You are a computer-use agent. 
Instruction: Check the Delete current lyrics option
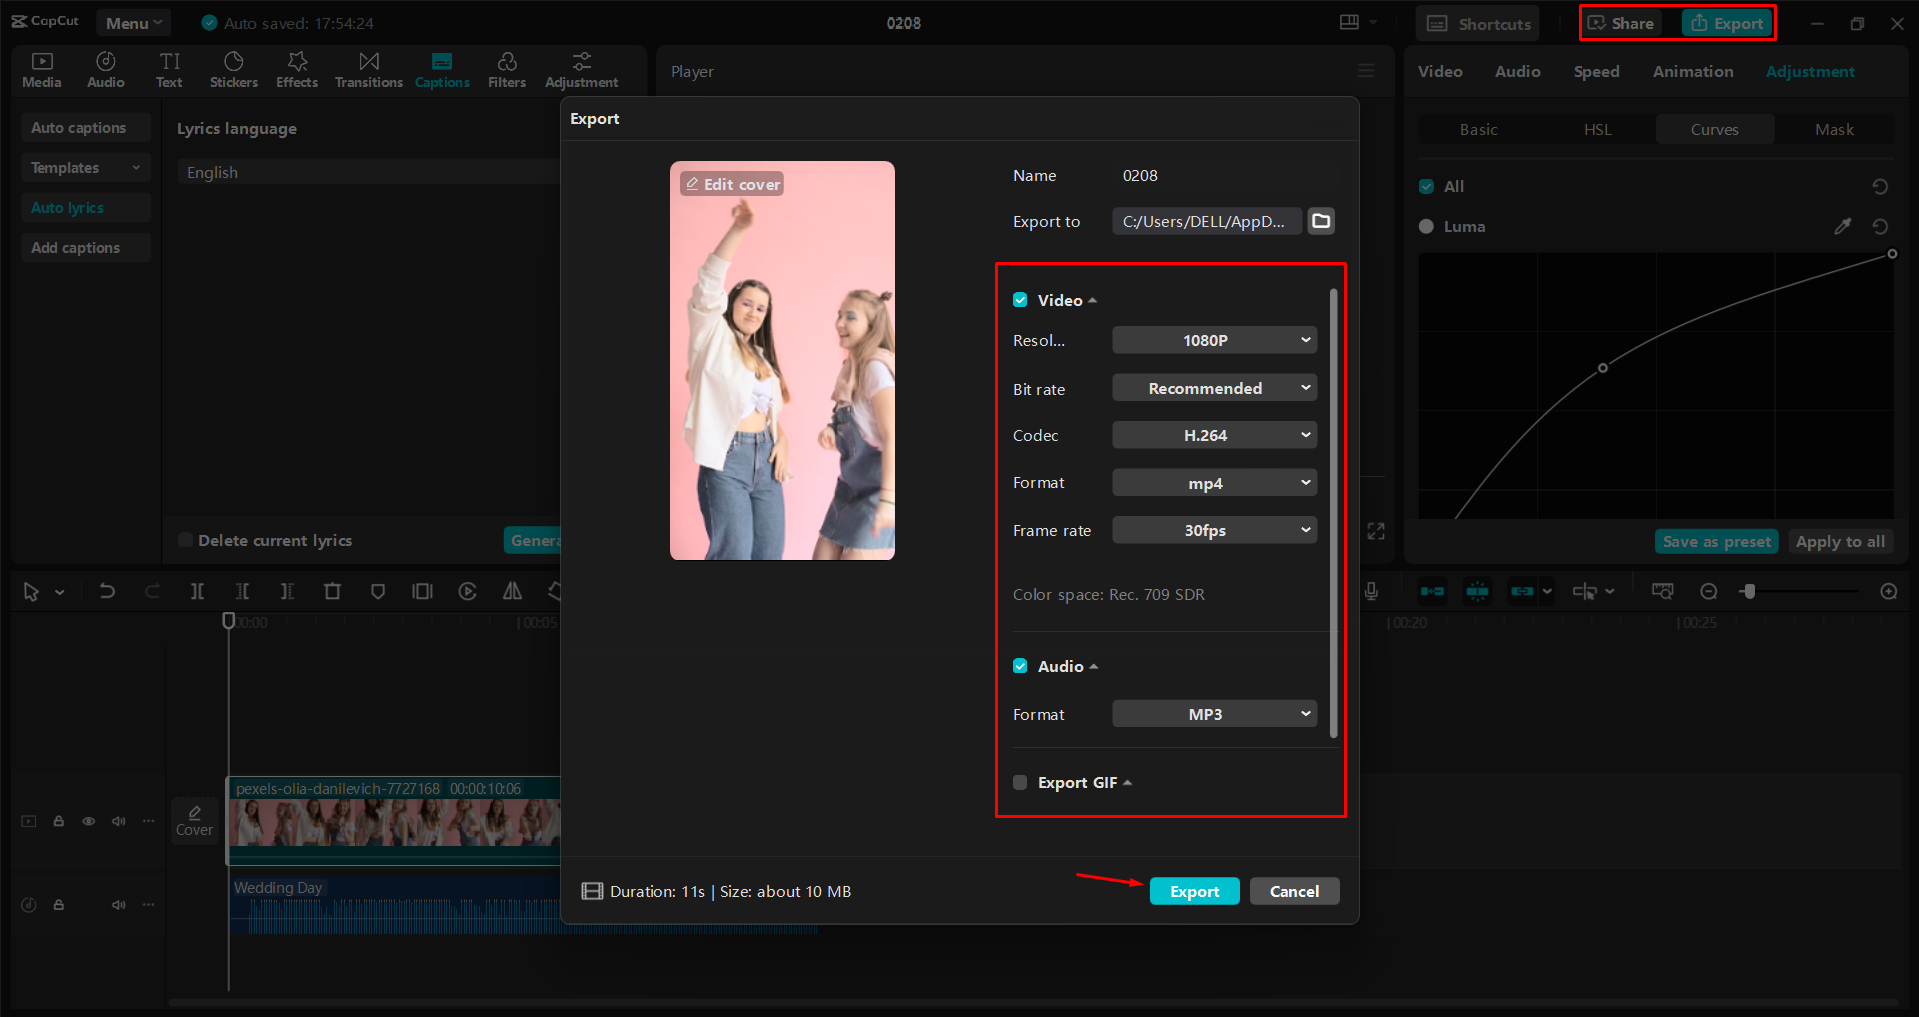point(185,540)
